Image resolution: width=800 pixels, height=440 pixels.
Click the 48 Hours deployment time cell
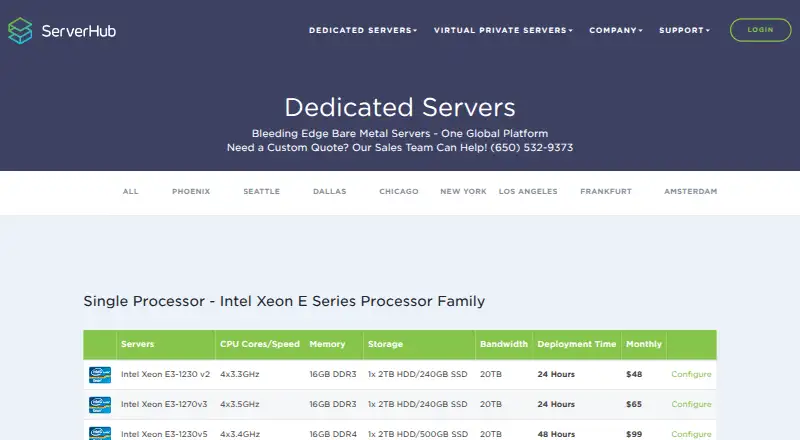(556, 434)
